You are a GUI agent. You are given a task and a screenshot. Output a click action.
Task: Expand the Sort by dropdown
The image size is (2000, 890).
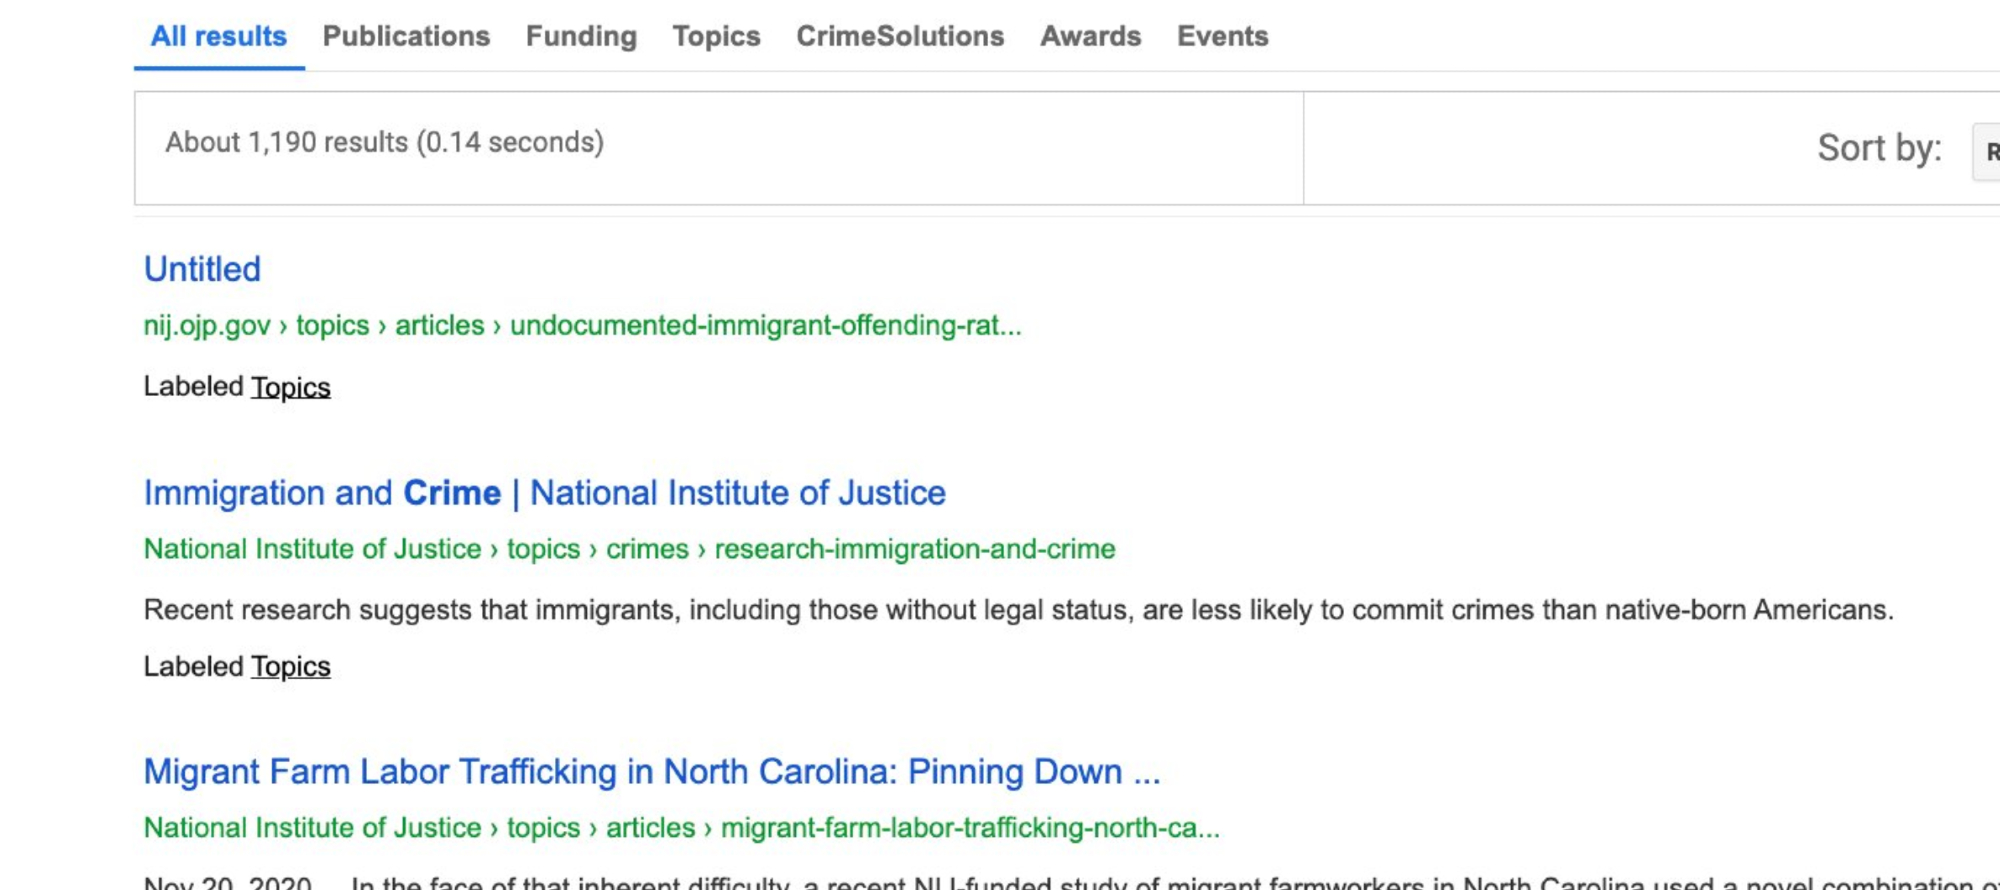[x=1986, y=151]
